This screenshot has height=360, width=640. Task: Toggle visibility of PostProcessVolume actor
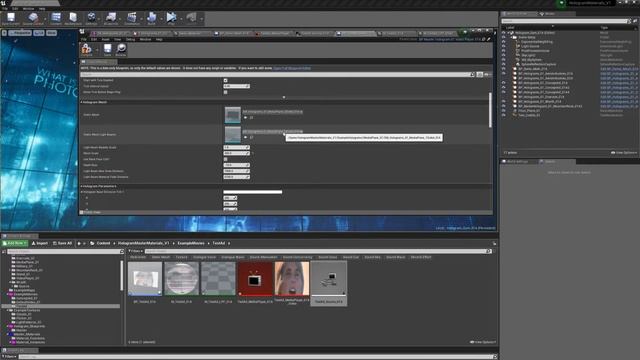click(x=504, y=51)
